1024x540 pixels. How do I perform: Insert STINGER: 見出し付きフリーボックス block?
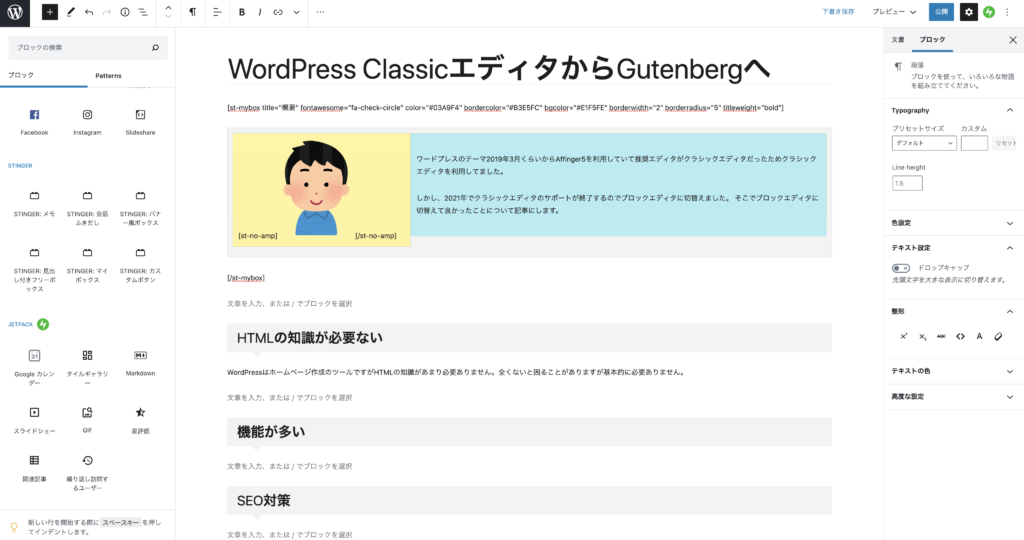coord(34,269)
